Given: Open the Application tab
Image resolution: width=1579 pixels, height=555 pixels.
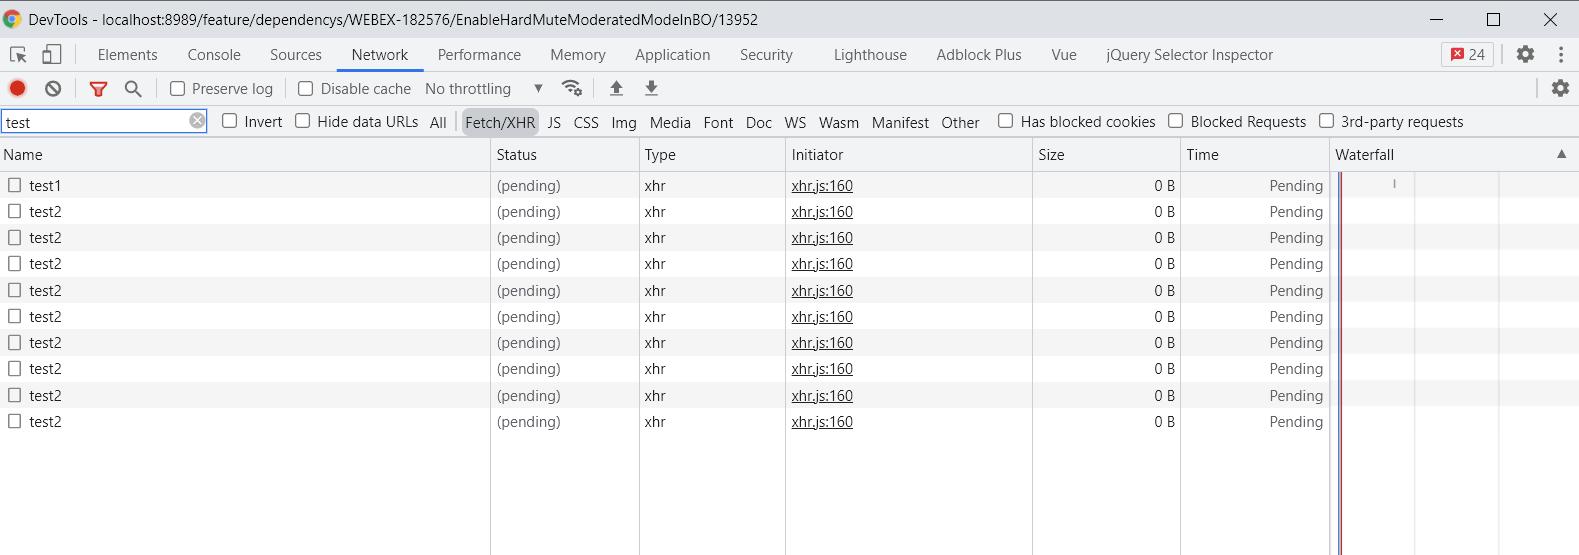Looking at the screenshot, I should pos(672,55).
